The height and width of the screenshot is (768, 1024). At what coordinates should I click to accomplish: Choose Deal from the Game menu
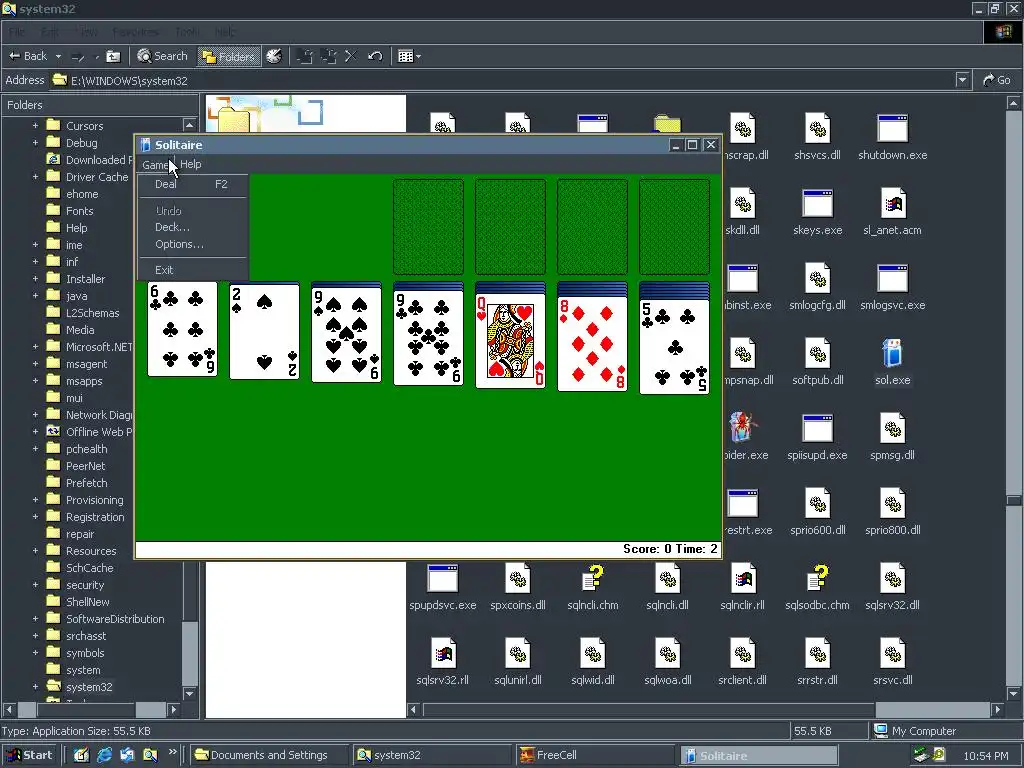(193, 184)
